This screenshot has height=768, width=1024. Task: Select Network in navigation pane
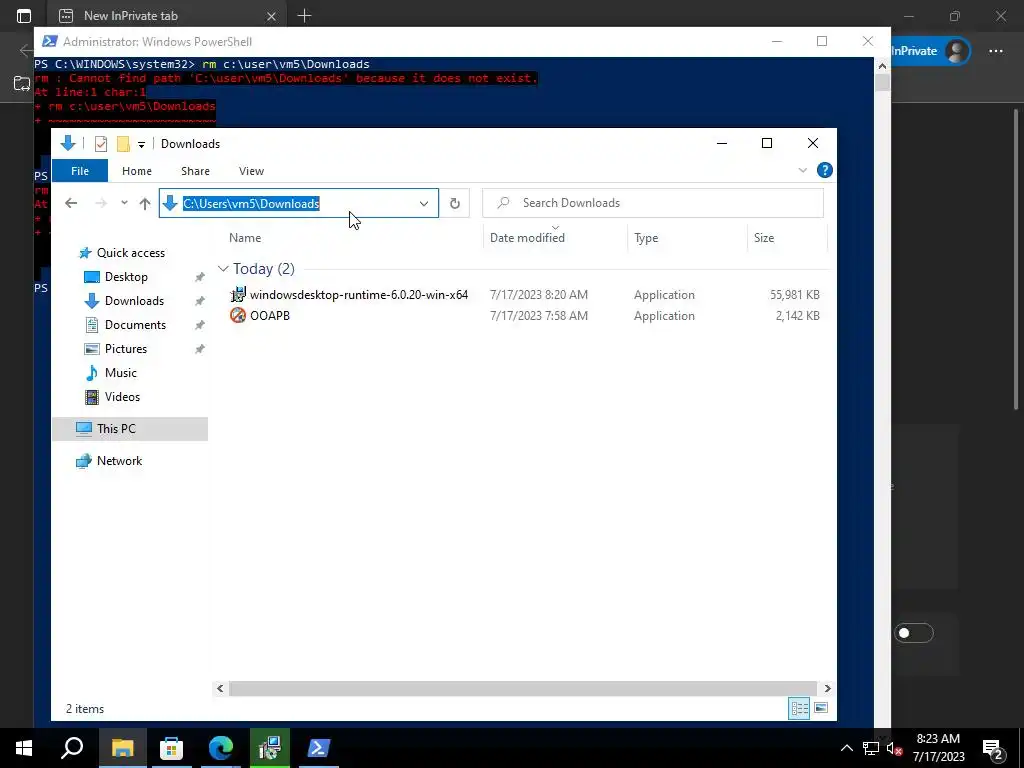point(119,461)
